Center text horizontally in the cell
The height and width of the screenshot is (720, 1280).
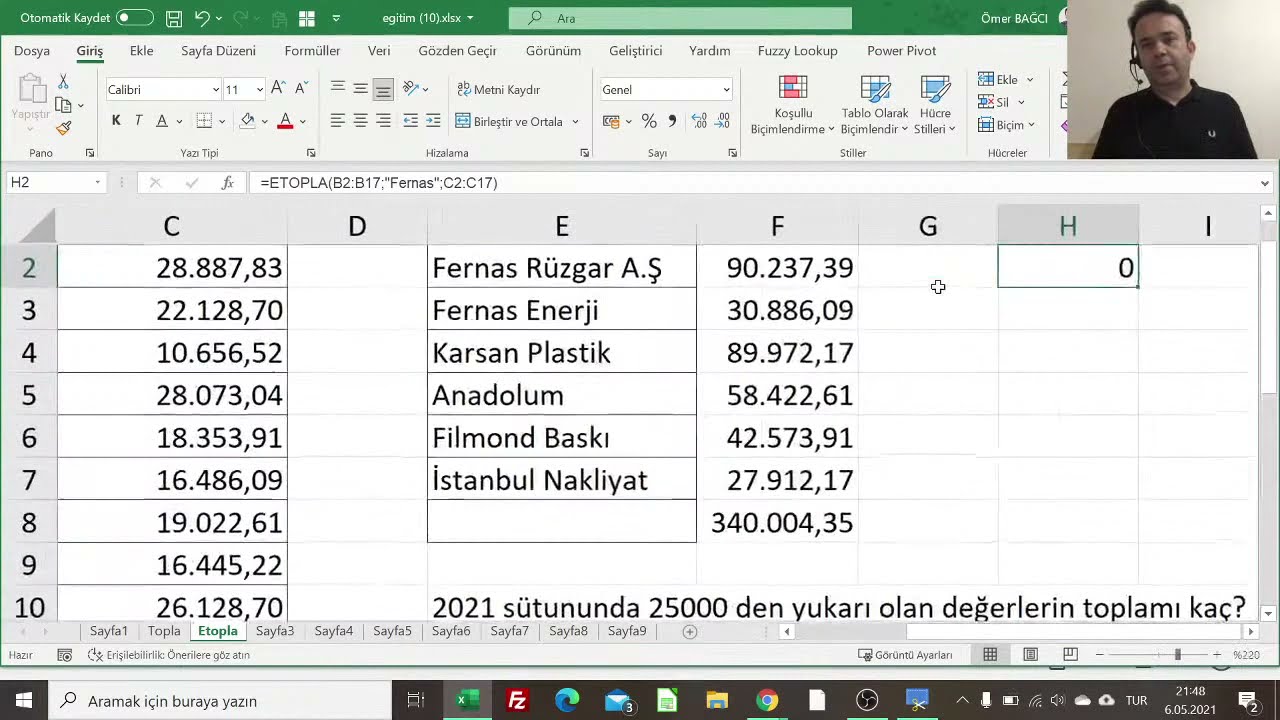360,121
